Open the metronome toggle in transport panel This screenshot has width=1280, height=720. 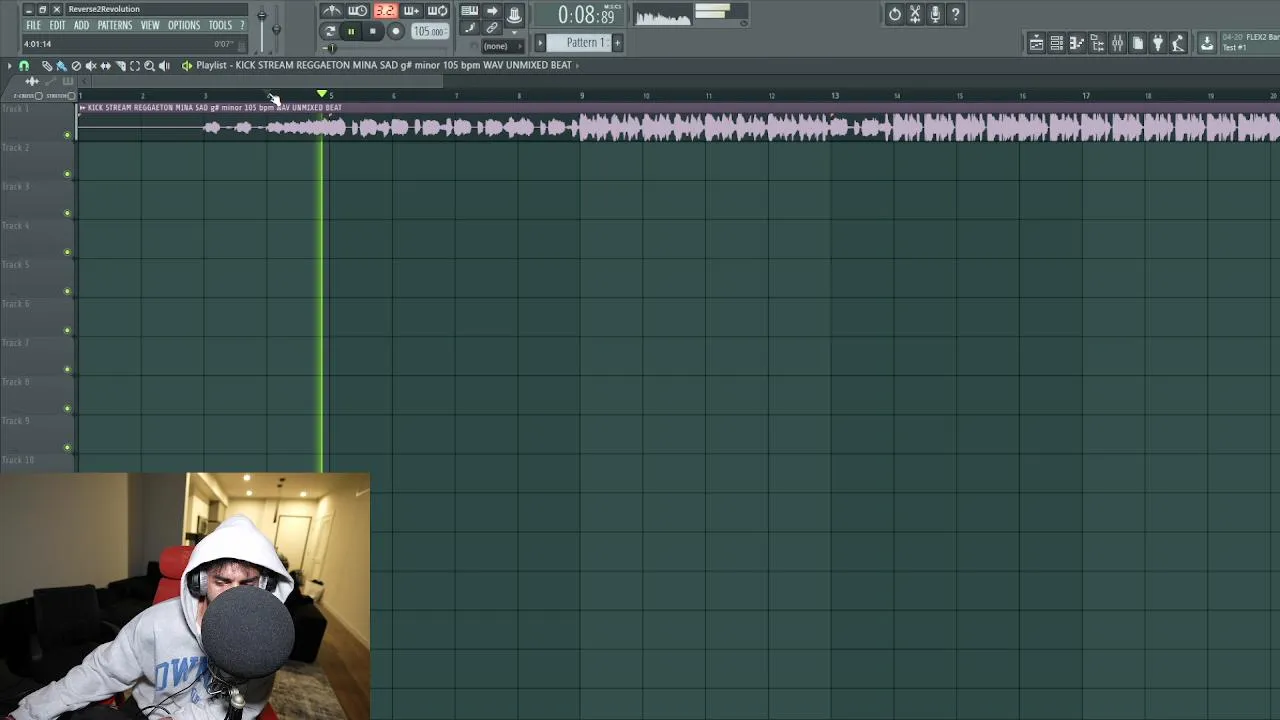pos(332,10)
